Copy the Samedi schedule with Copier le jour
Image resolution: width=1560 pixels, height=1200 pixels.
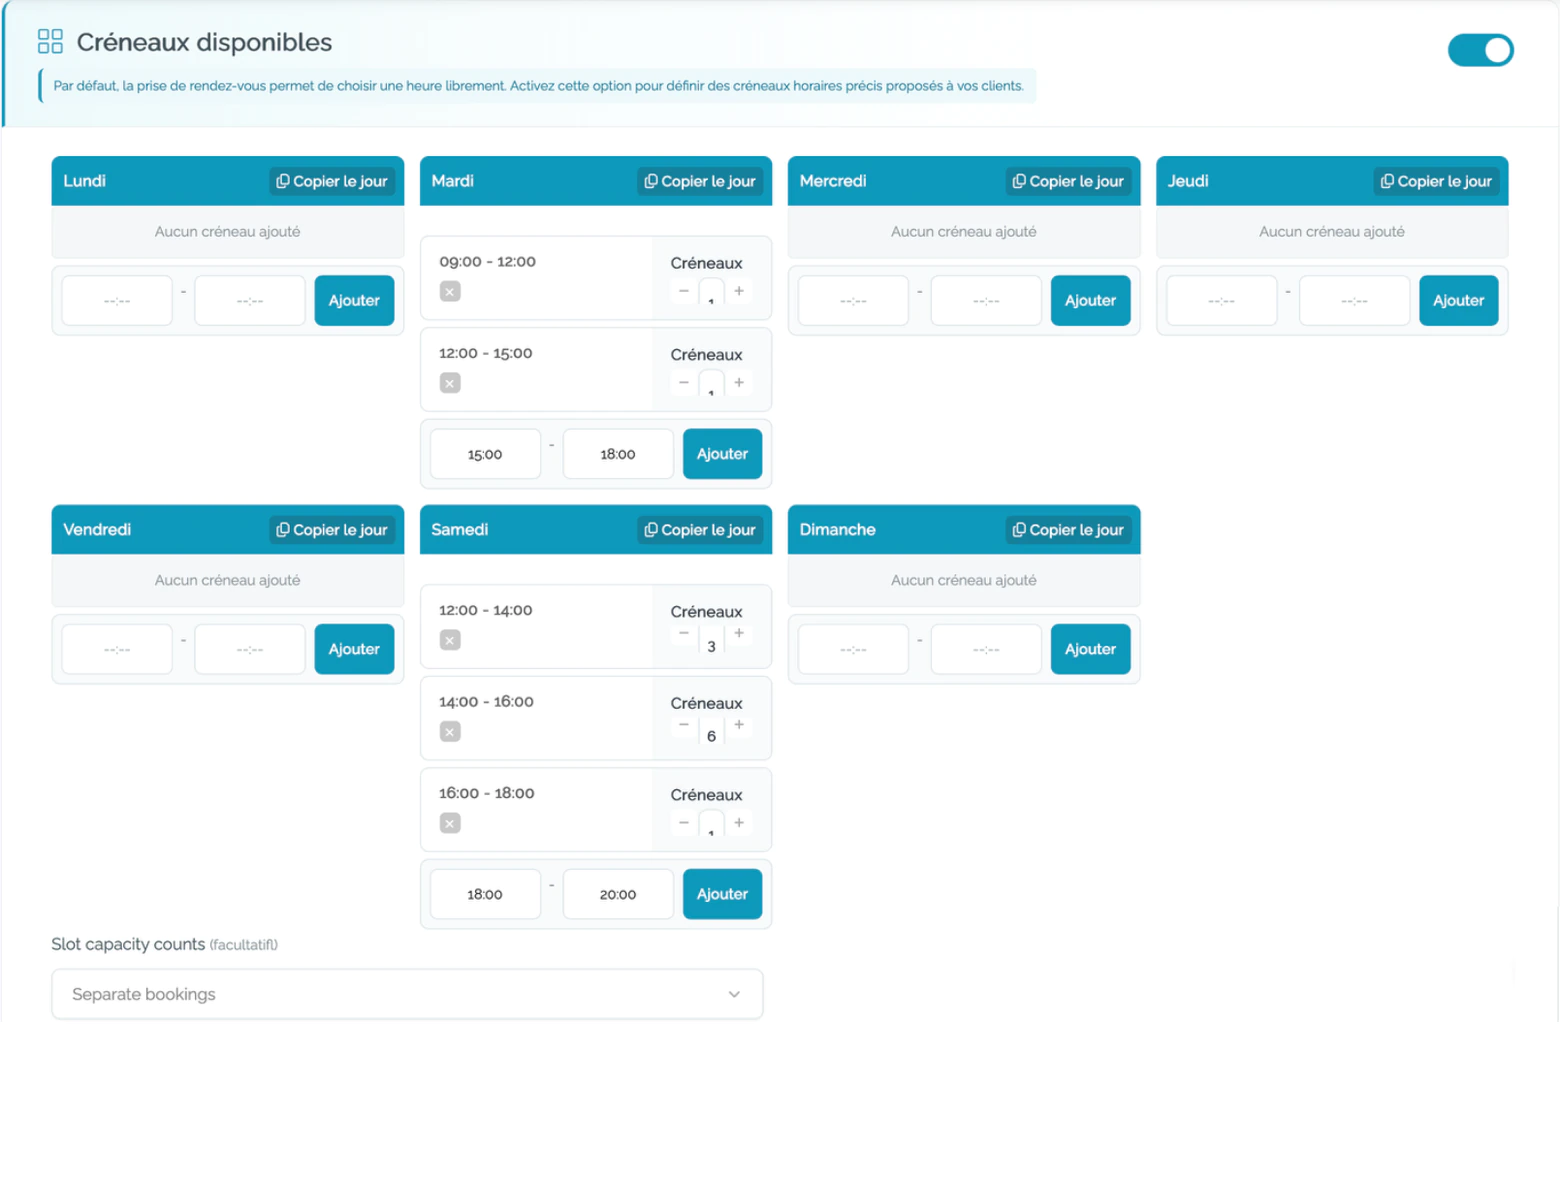pos(700,530)
